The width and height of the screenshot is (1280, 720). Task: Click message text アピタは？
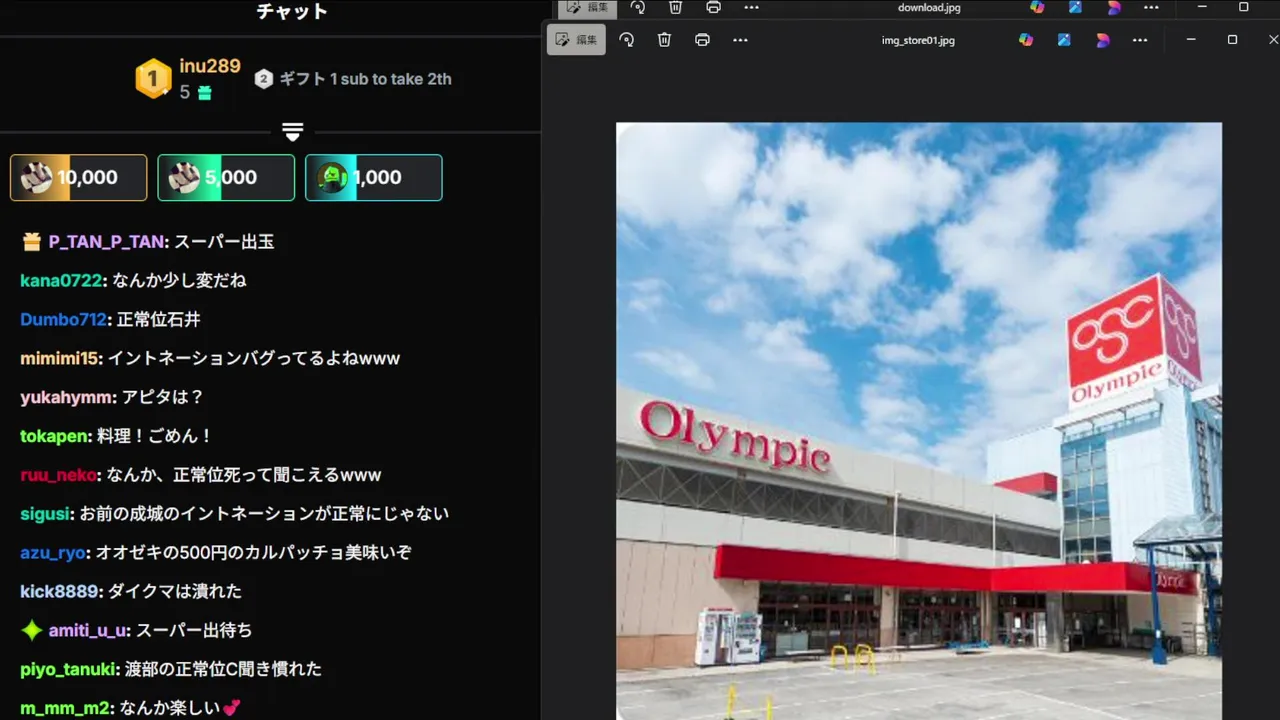point(163,397)
